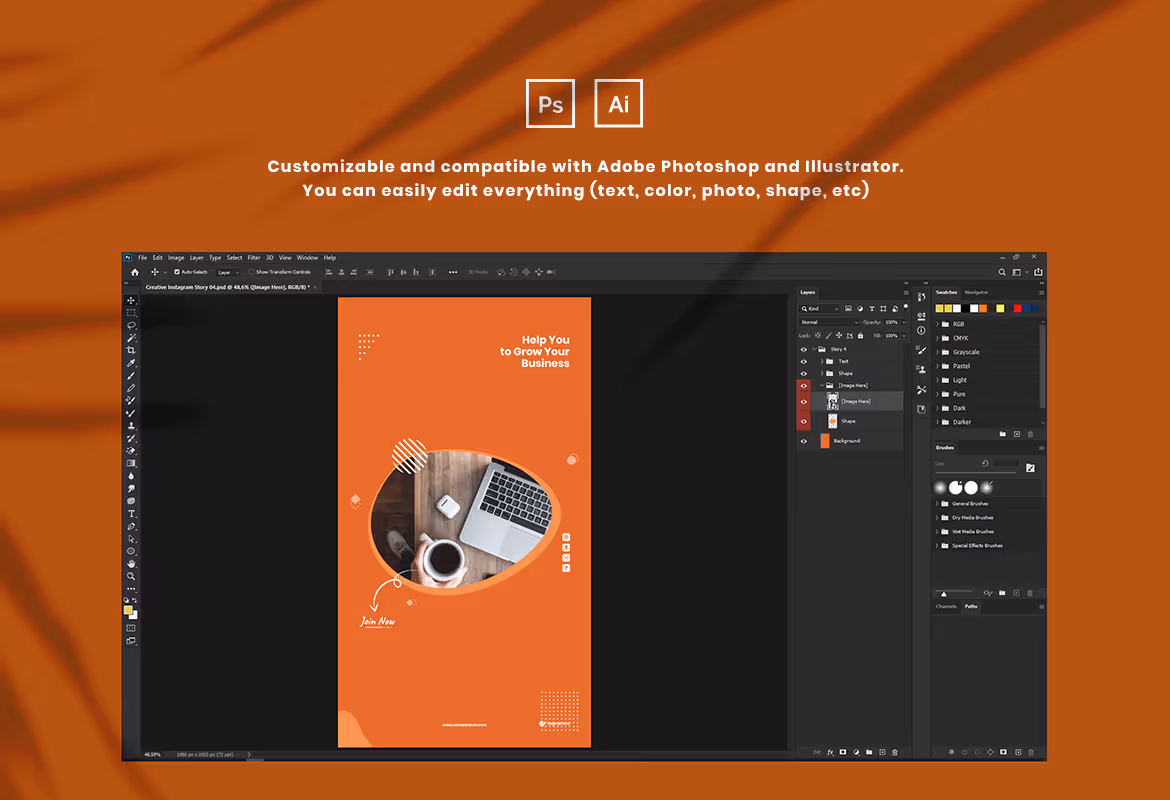Hide the Background layer
The width and height of the screenshot is (1170, 800).
point(804,441)
